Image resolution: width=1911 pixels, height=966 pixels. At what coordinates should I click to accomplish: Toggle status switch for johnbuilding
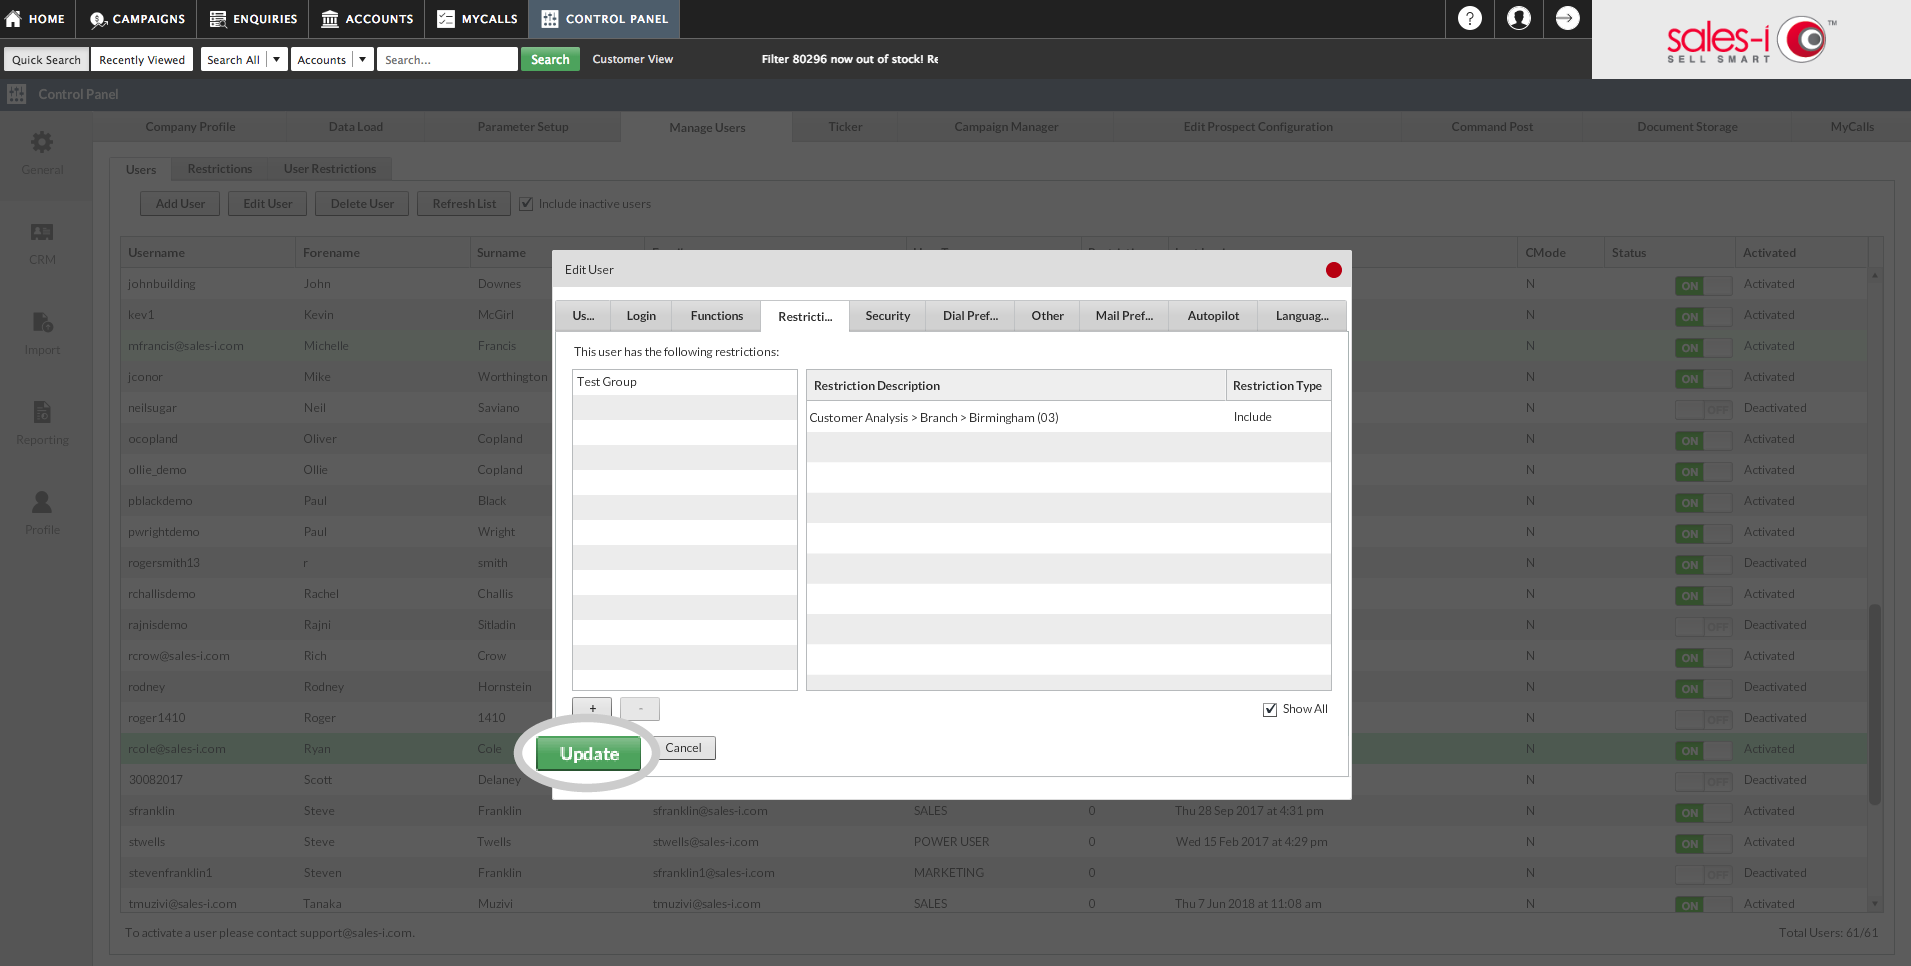coord(1703,286)
